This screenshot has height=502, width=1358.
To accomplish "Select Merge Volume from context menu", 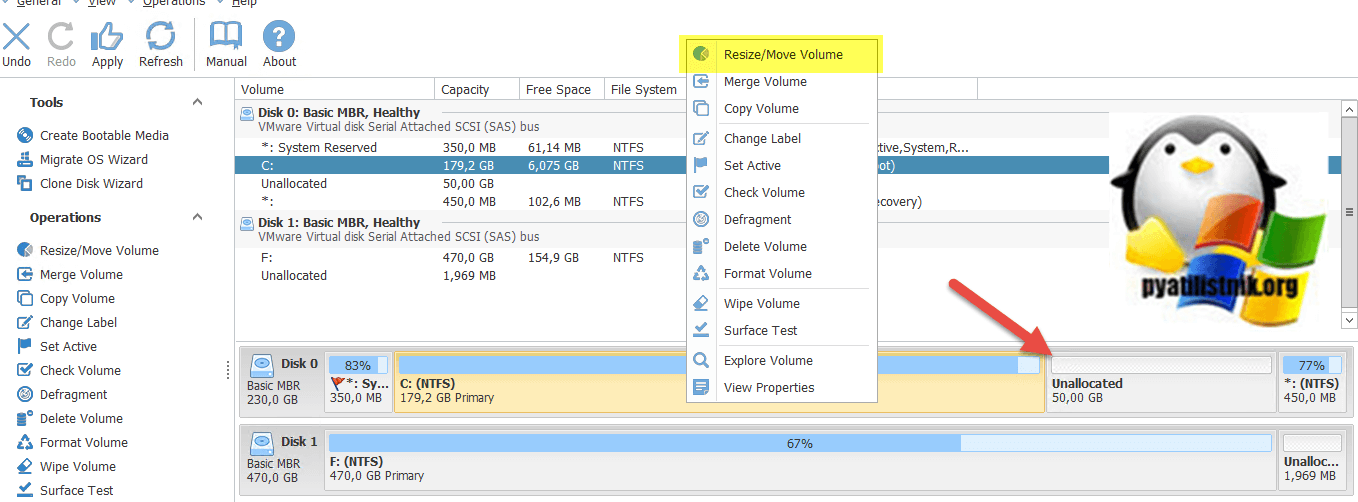I will click(765, 81).
